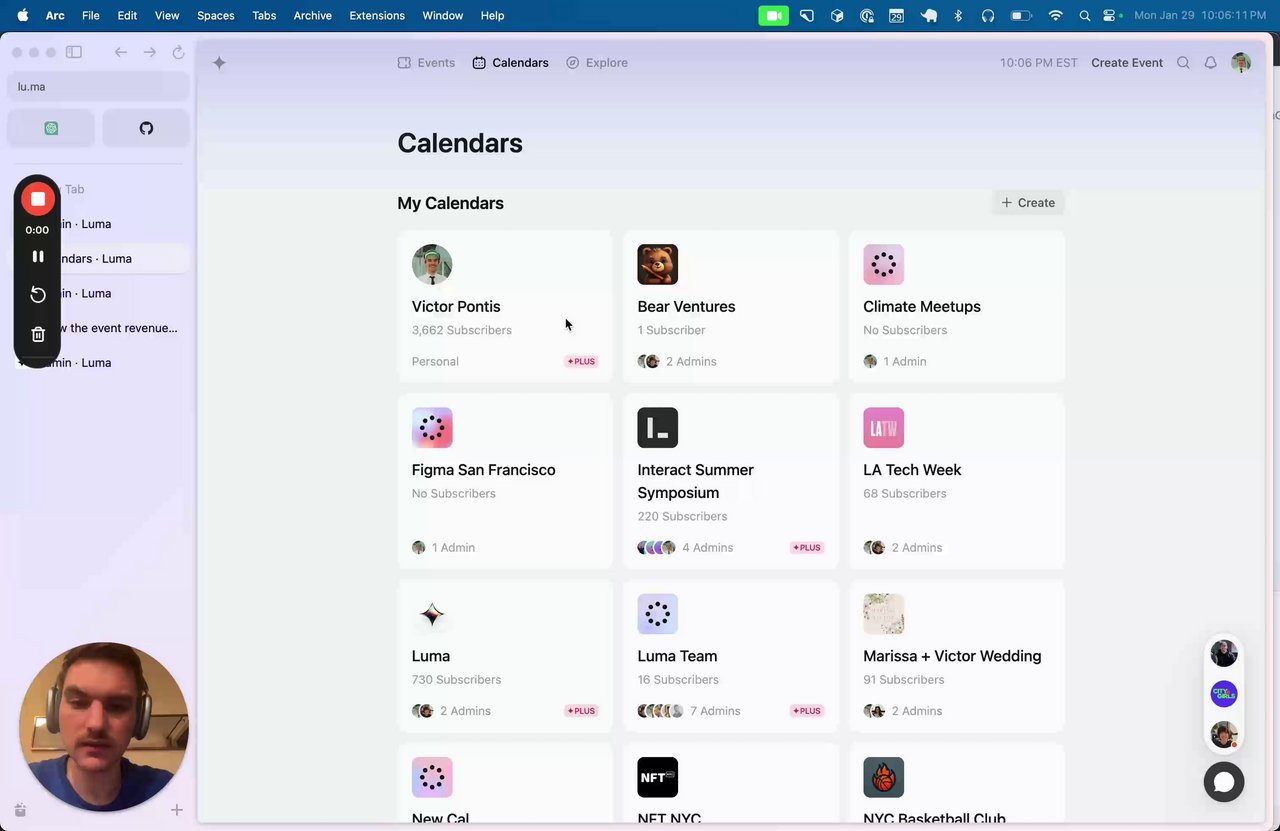Screen dimensions: 1280x831
Task: Click the Interact Summer Symposium dark logo
Action: coord(657,428)
